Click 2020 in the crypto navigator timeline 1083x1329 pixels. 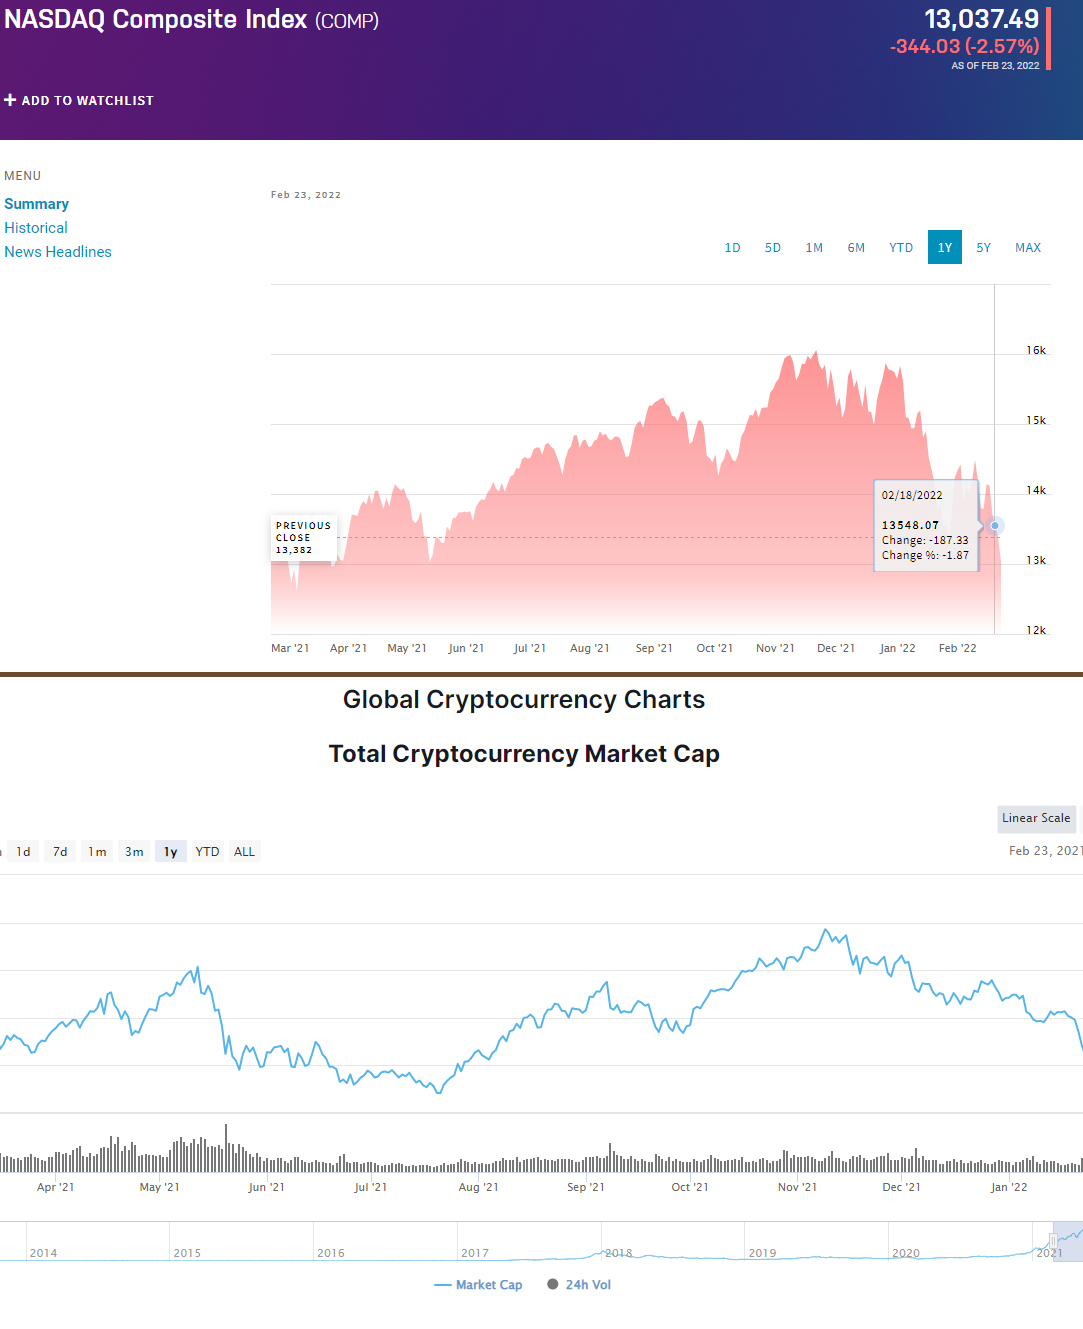pyautogui.click(x=906, y=1253)
